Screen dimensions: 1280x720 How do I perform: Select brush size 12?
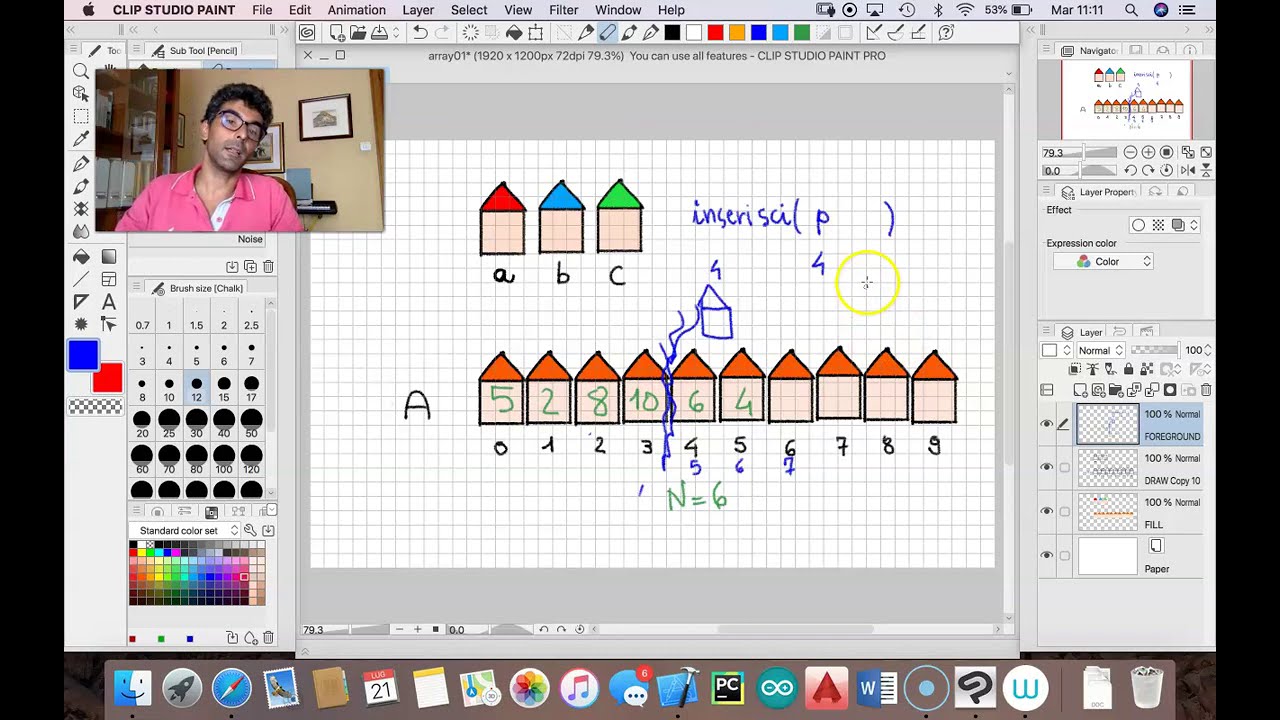click(196, 389)
